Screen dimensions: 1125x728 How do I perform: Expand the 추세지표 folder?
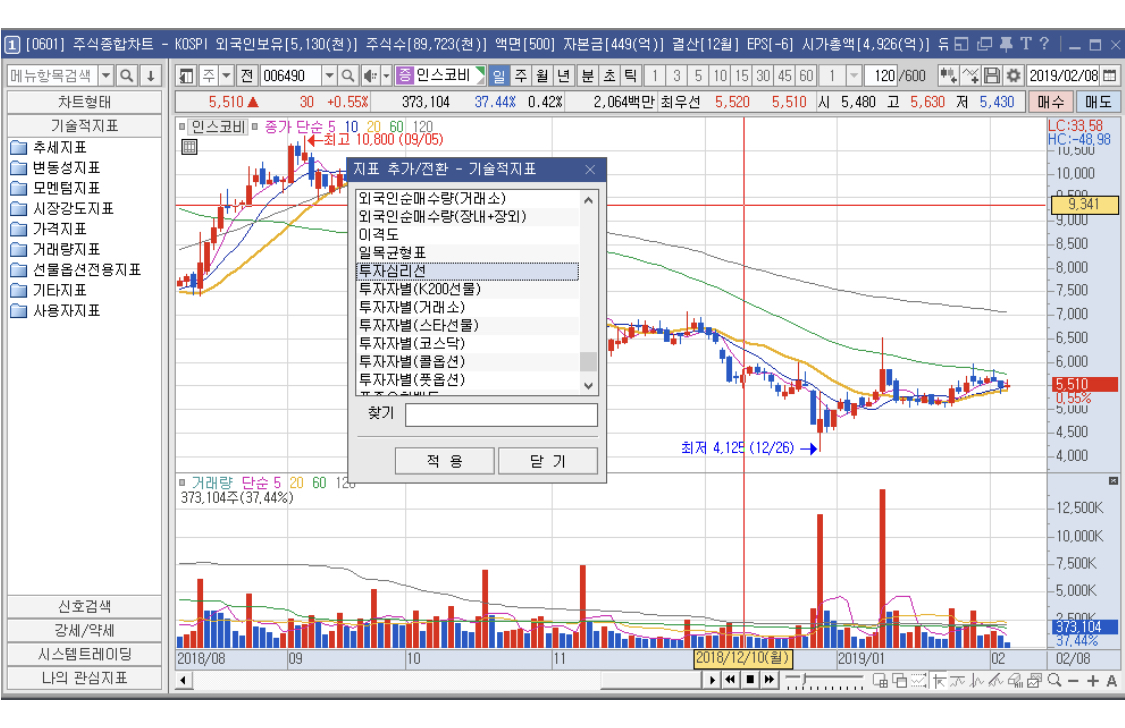pyautogui.click(x=50, y=147)
